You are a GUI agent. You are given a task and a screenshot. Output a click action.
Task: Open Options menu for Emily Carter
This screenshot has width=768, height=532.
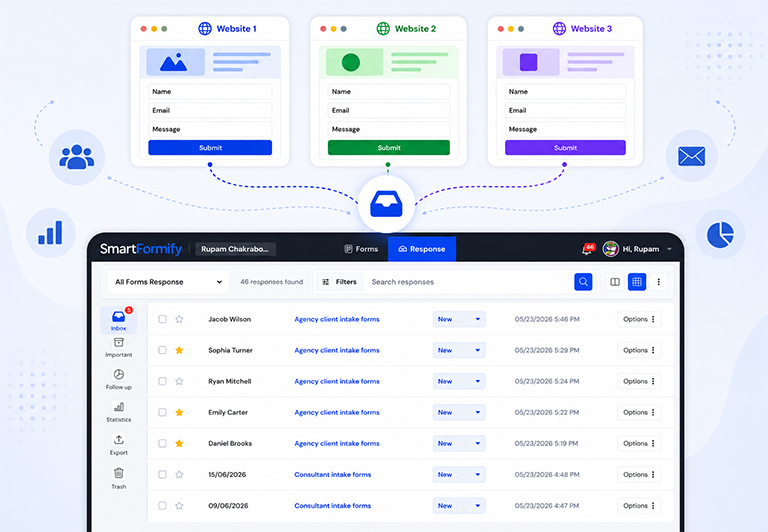[x=639, y=412]
